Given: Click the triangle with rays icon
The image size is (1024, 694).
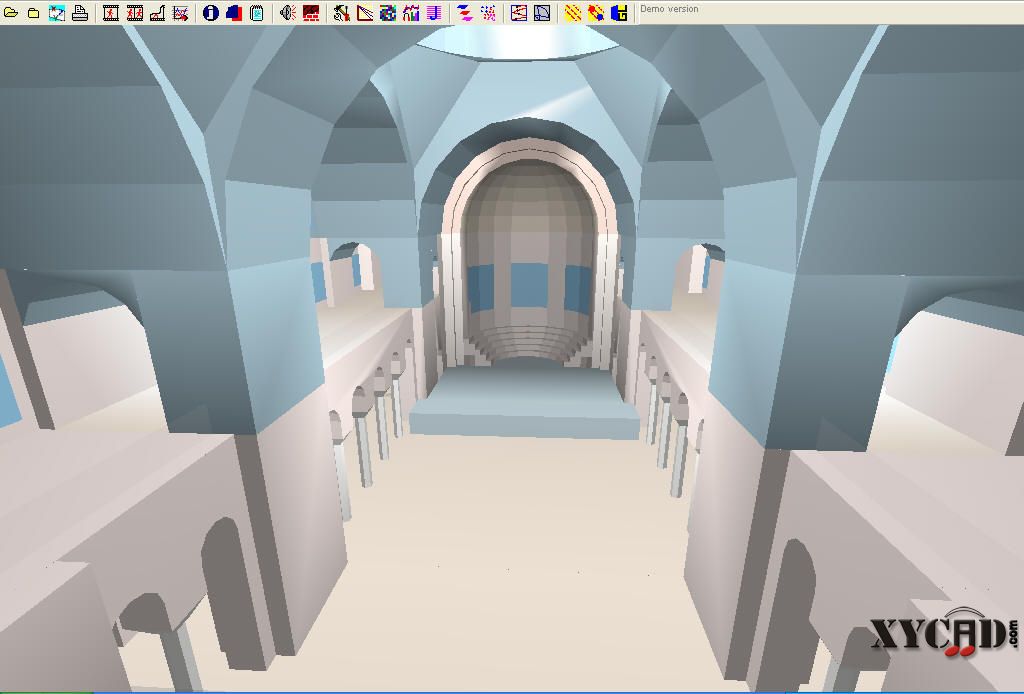Looking at the screenshot, I should point(364,12).
